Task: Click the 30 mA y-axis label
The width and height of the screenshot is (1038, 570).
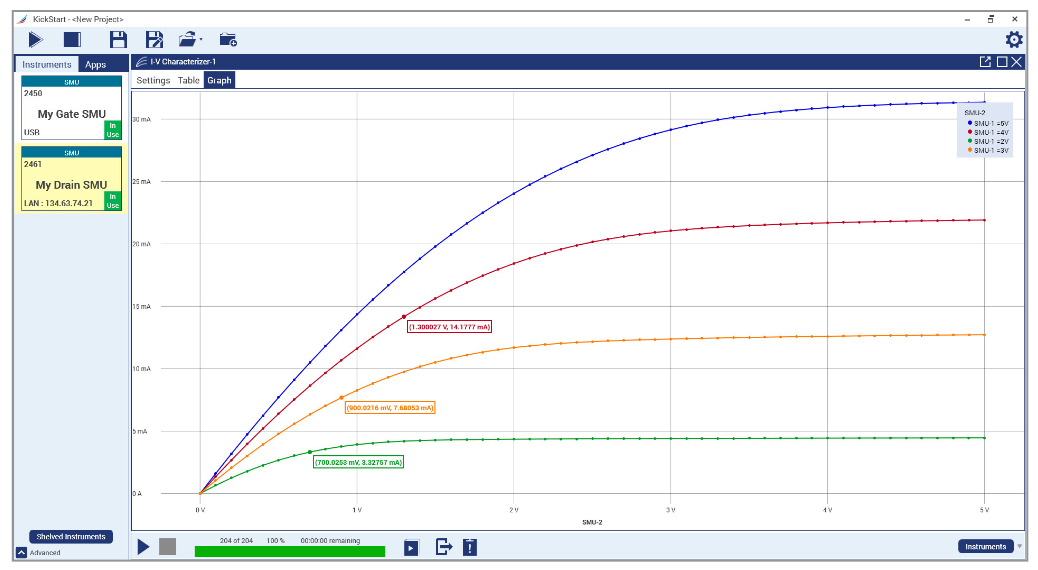Action: (142, 119)
